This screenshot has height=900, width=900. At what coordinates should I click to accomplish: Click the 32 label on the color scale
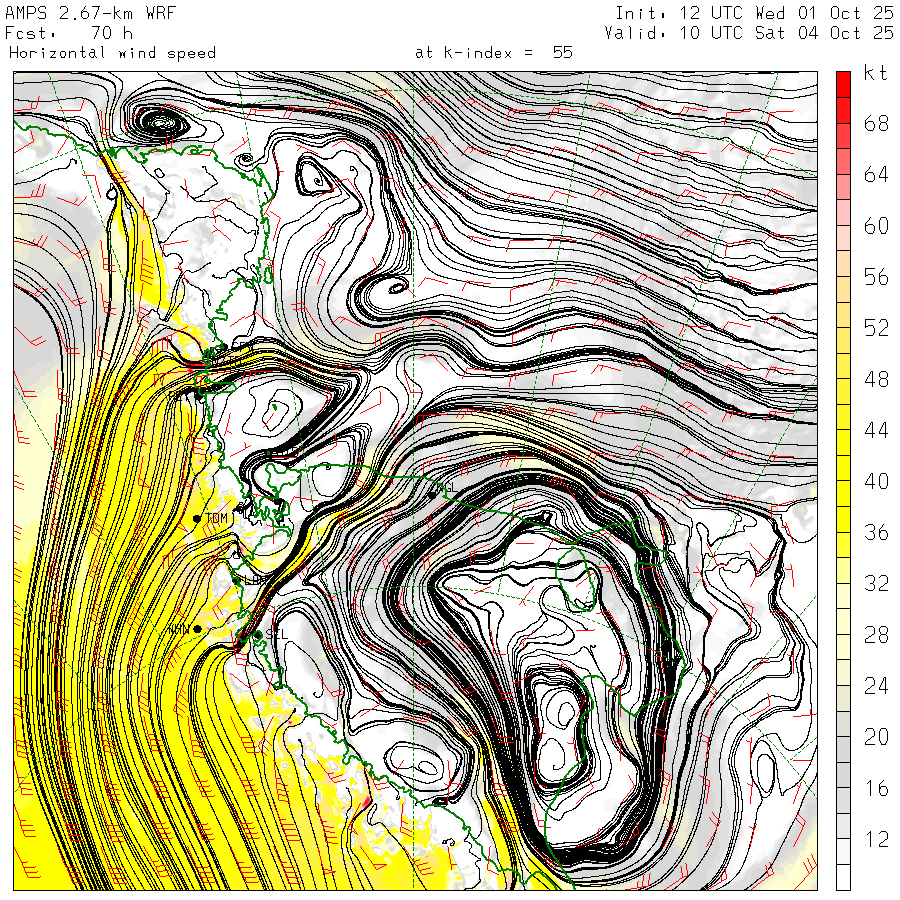[x=876, y=583]
